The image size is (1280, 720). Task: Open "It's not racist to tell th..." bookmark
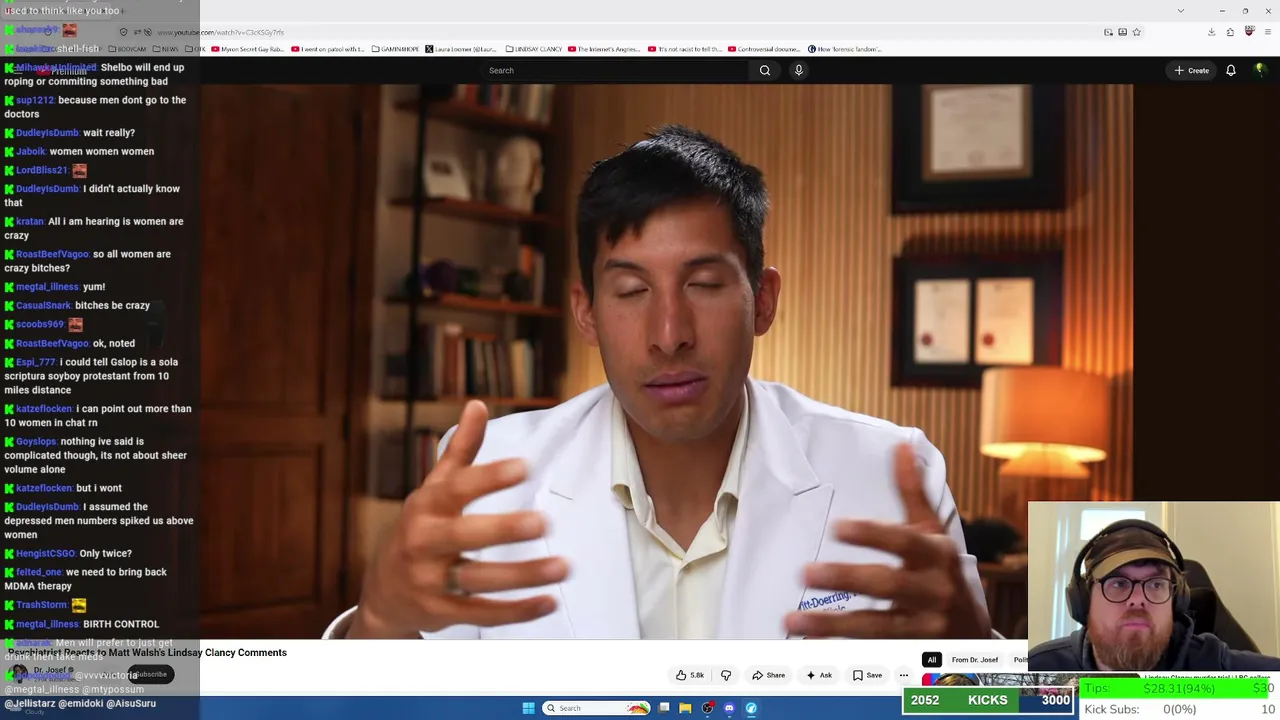685,49
